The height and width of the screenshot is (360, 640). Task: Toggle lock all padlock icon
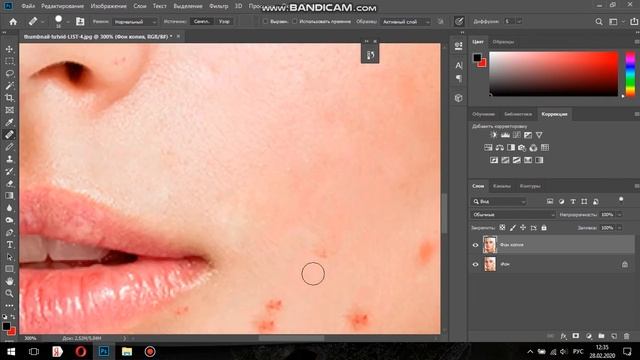click(x=544, y=228)
